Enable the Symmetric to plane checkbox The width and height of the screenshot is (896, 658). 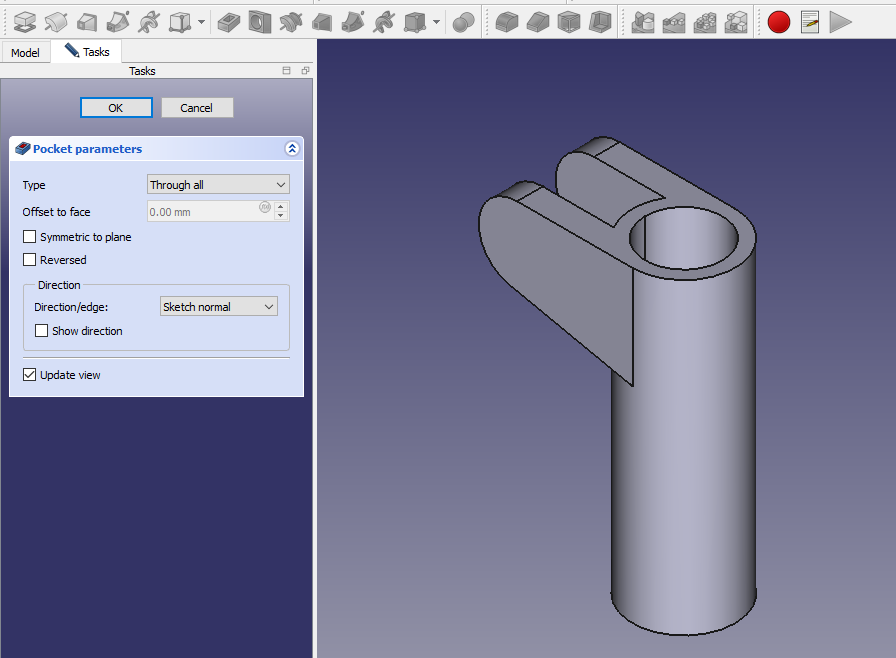pyautogui.click(x=30, y=237)
